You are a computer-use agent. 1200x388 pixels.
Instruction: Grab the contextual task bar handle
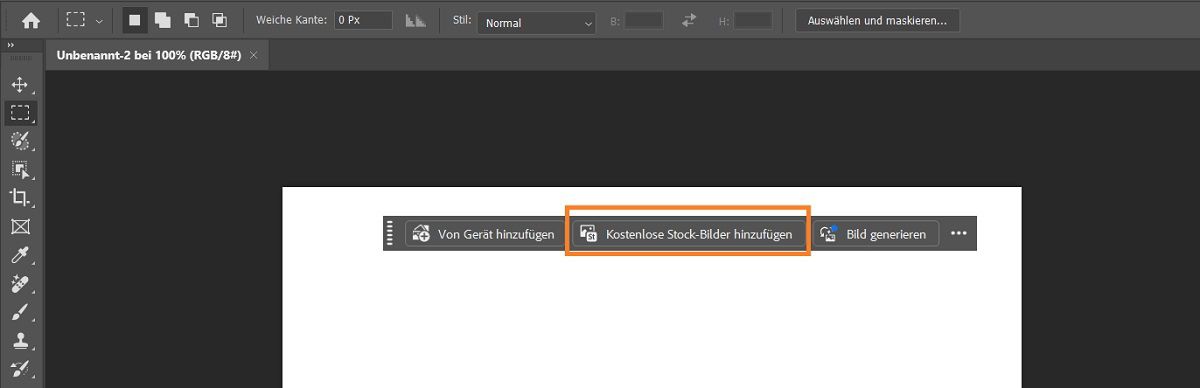pos(390,234)
